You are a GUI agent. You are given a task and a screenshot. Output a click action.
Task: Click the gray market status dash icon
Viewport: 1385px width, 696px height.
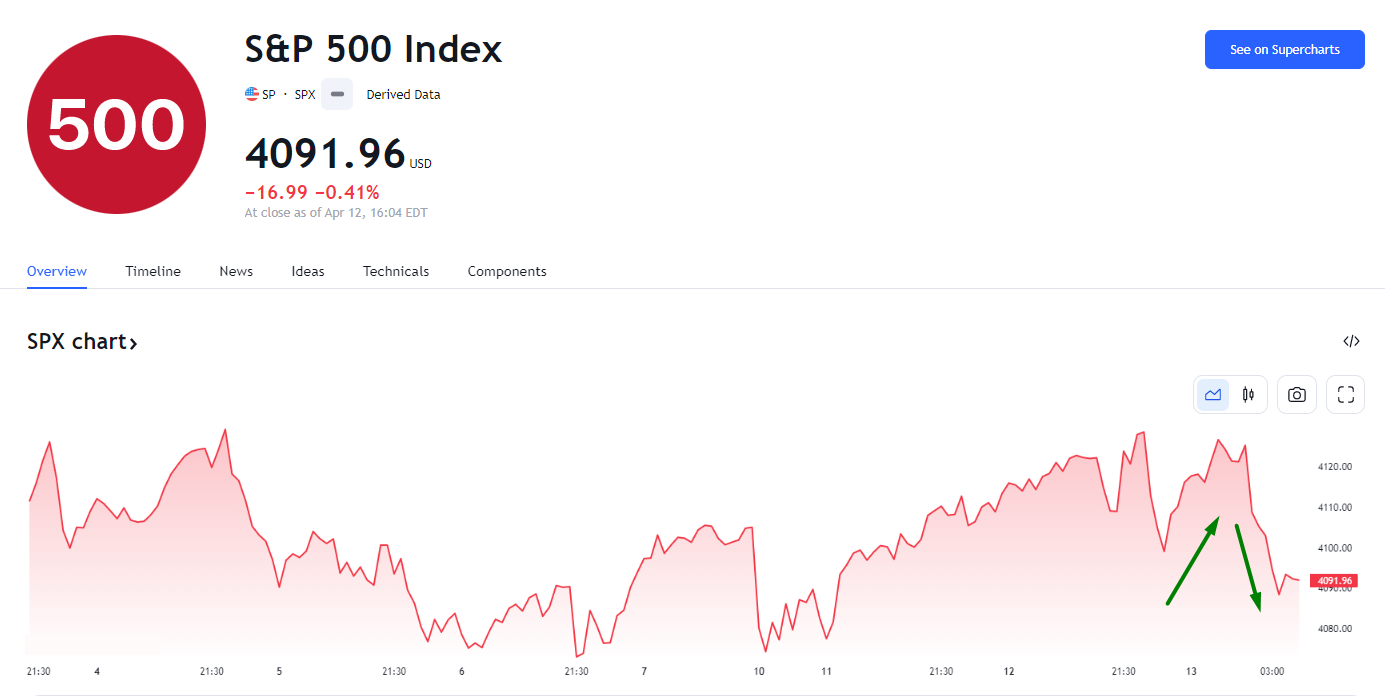[337, 94]
